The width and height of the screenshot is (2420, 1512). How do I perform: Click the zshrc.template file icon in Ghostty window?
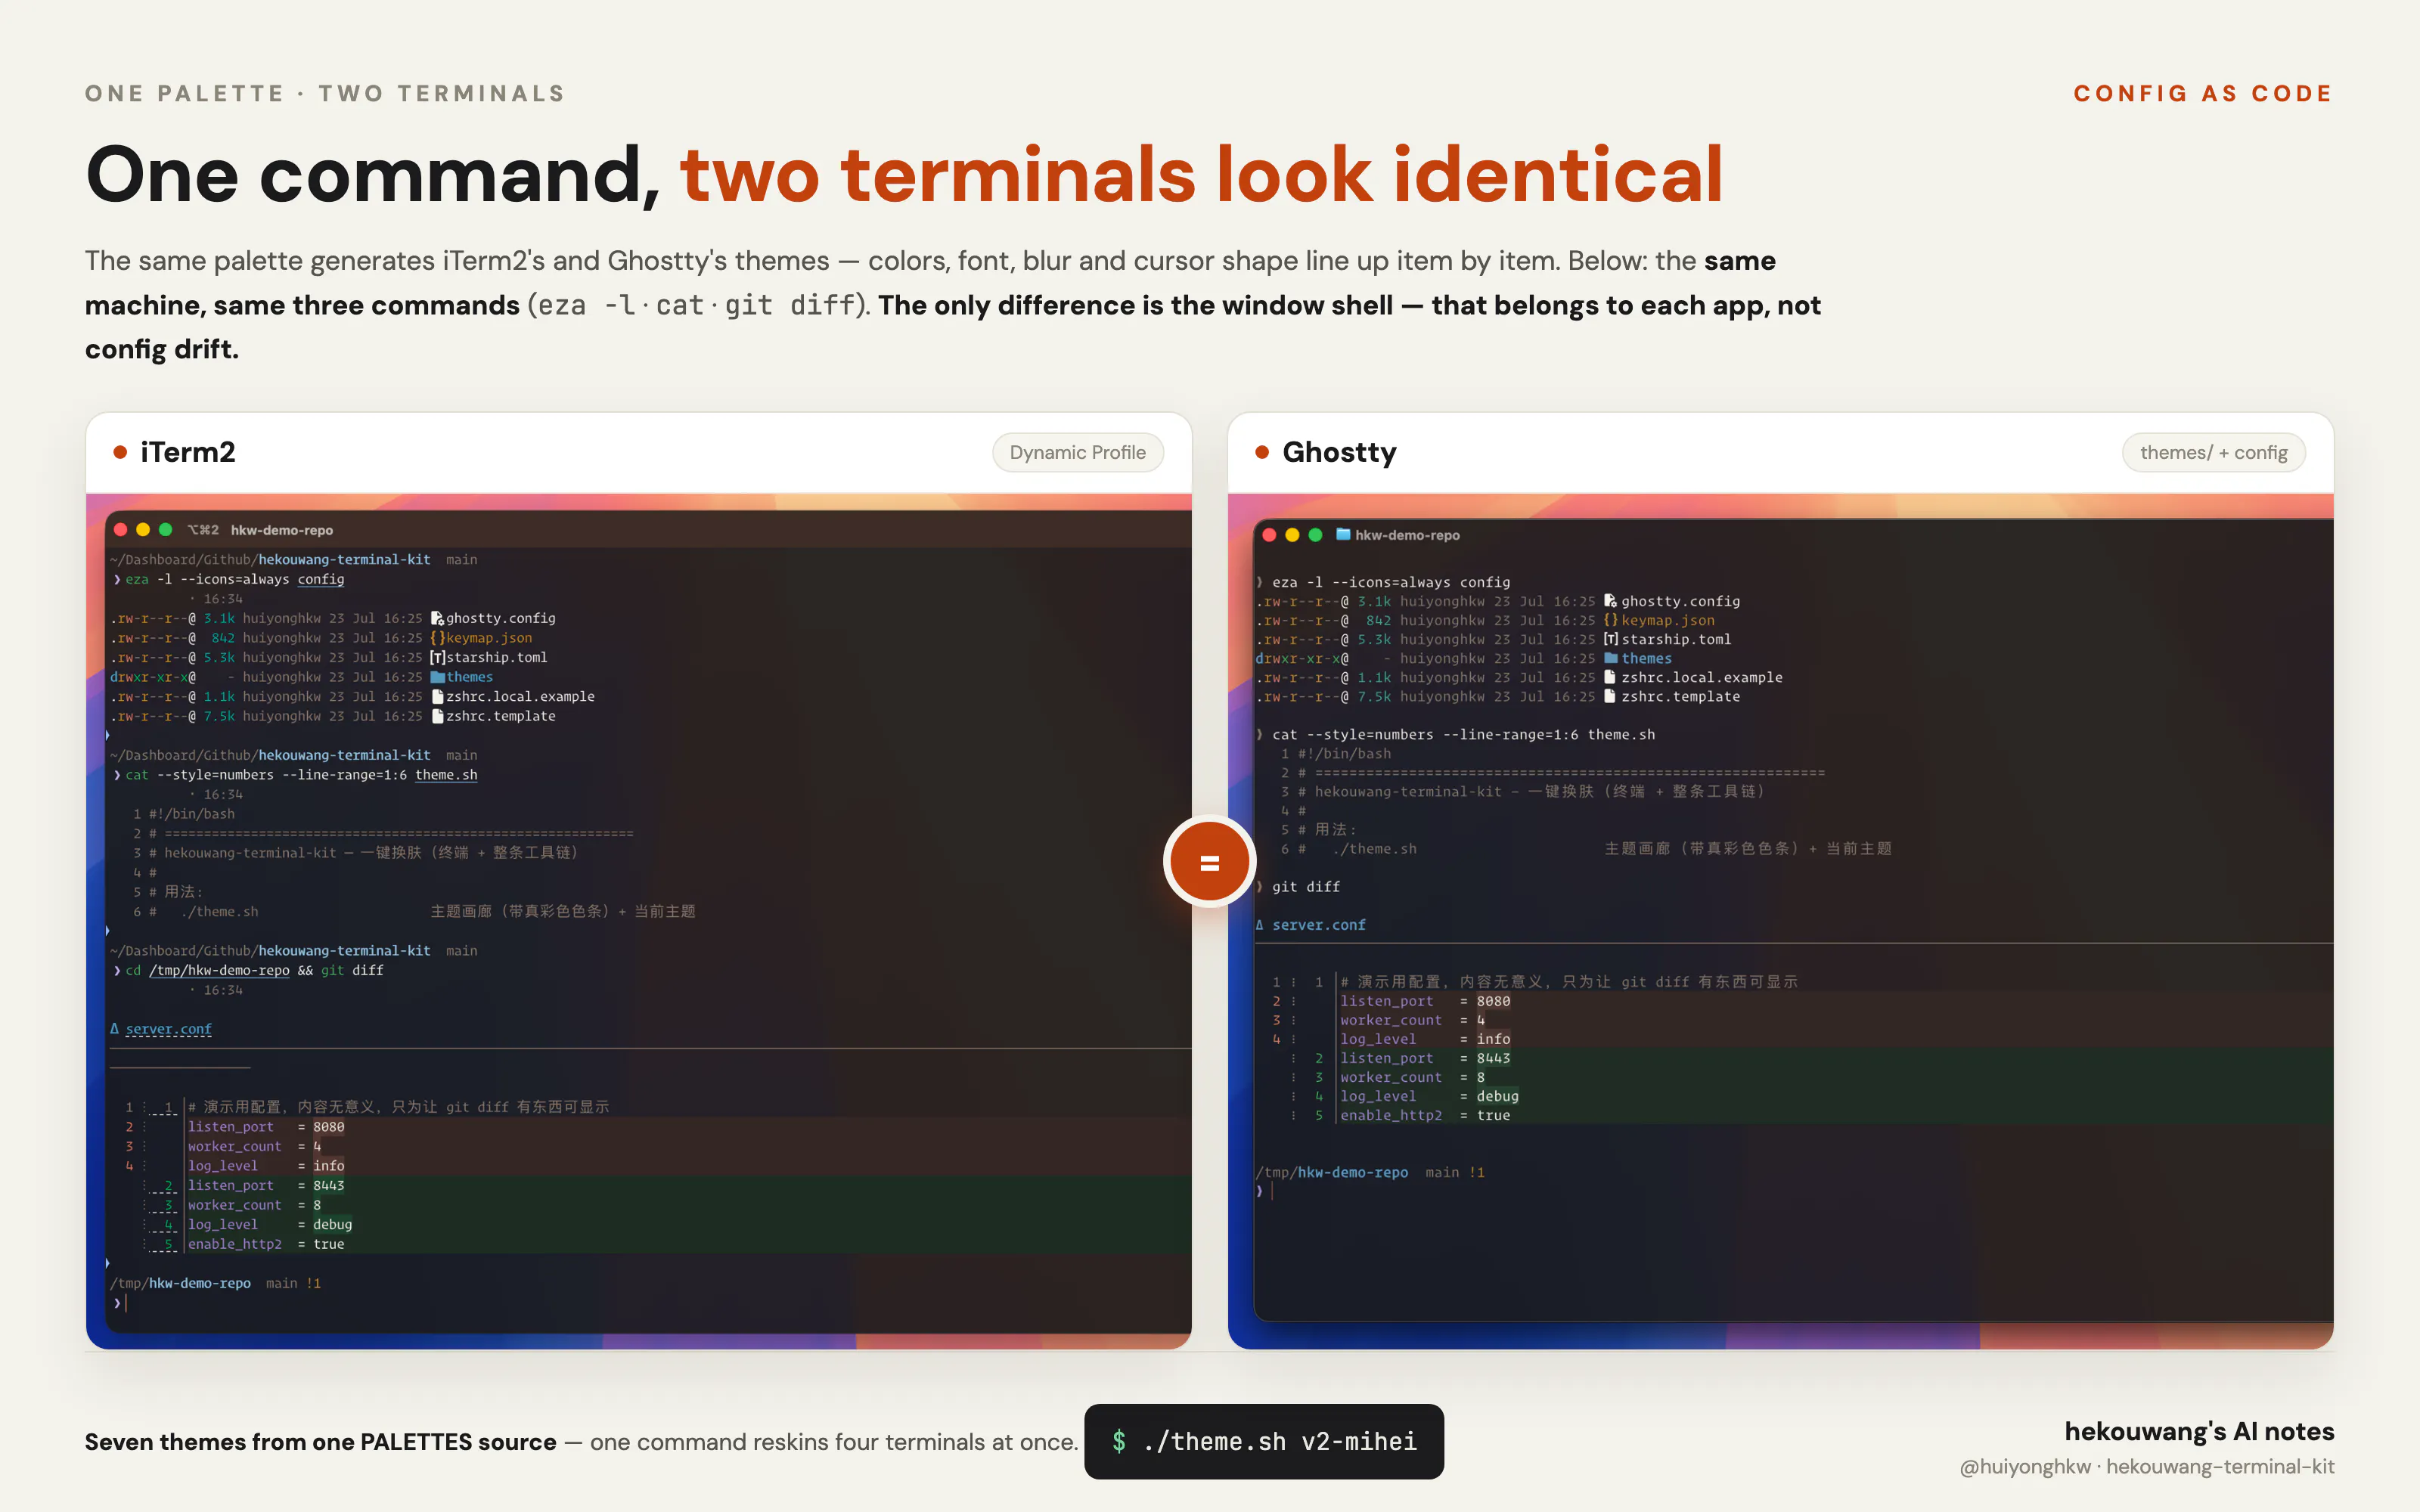1610,696
